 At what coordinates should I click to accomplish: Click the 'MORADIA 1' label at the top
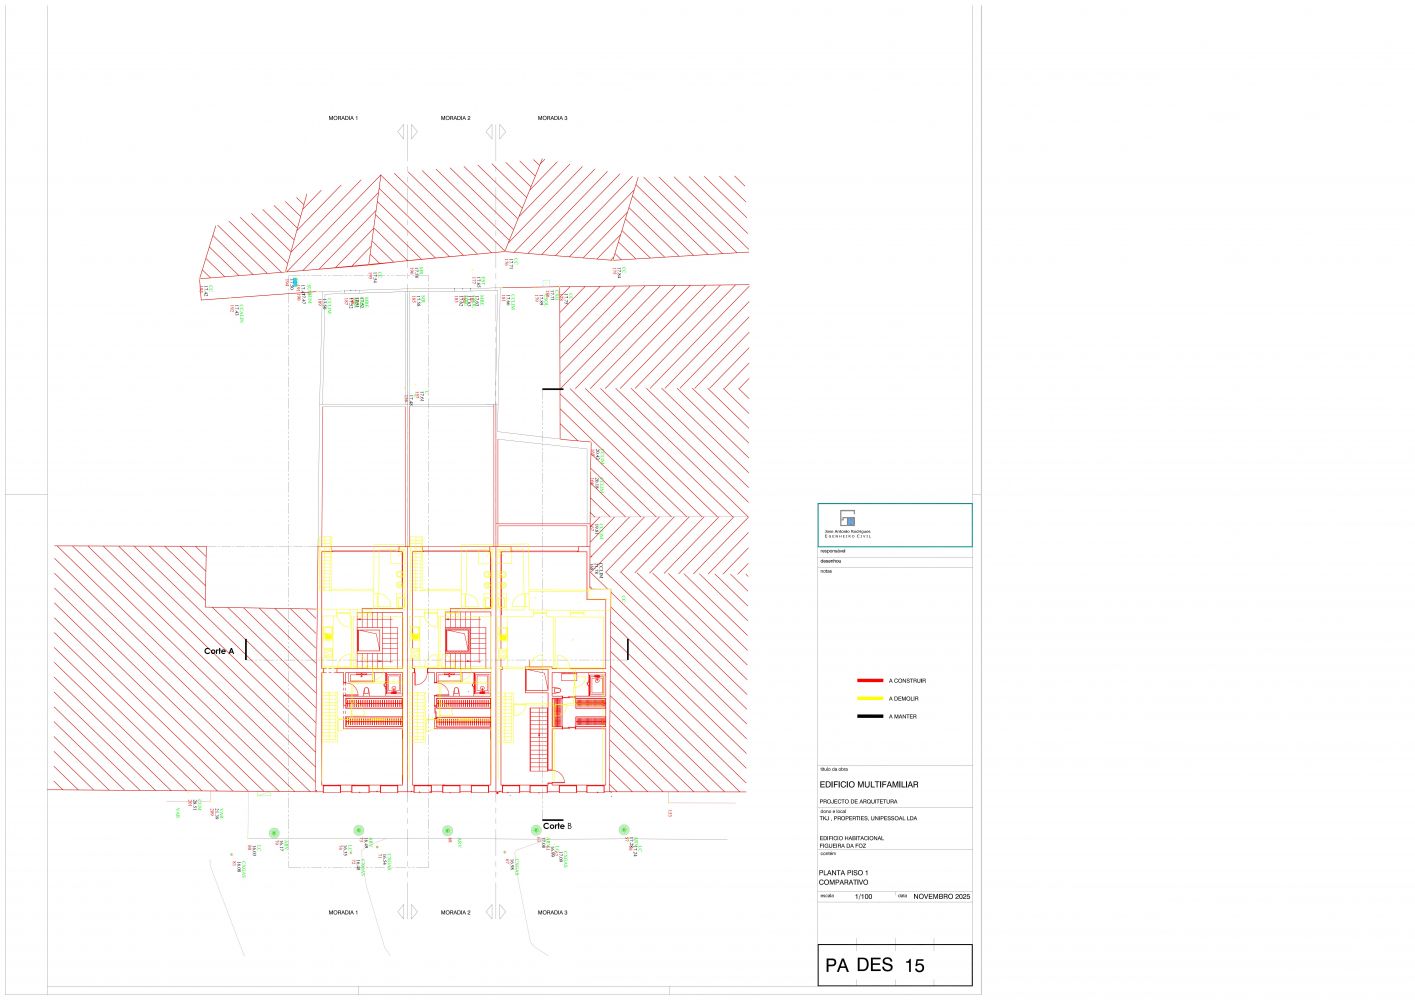pos(343,118)
